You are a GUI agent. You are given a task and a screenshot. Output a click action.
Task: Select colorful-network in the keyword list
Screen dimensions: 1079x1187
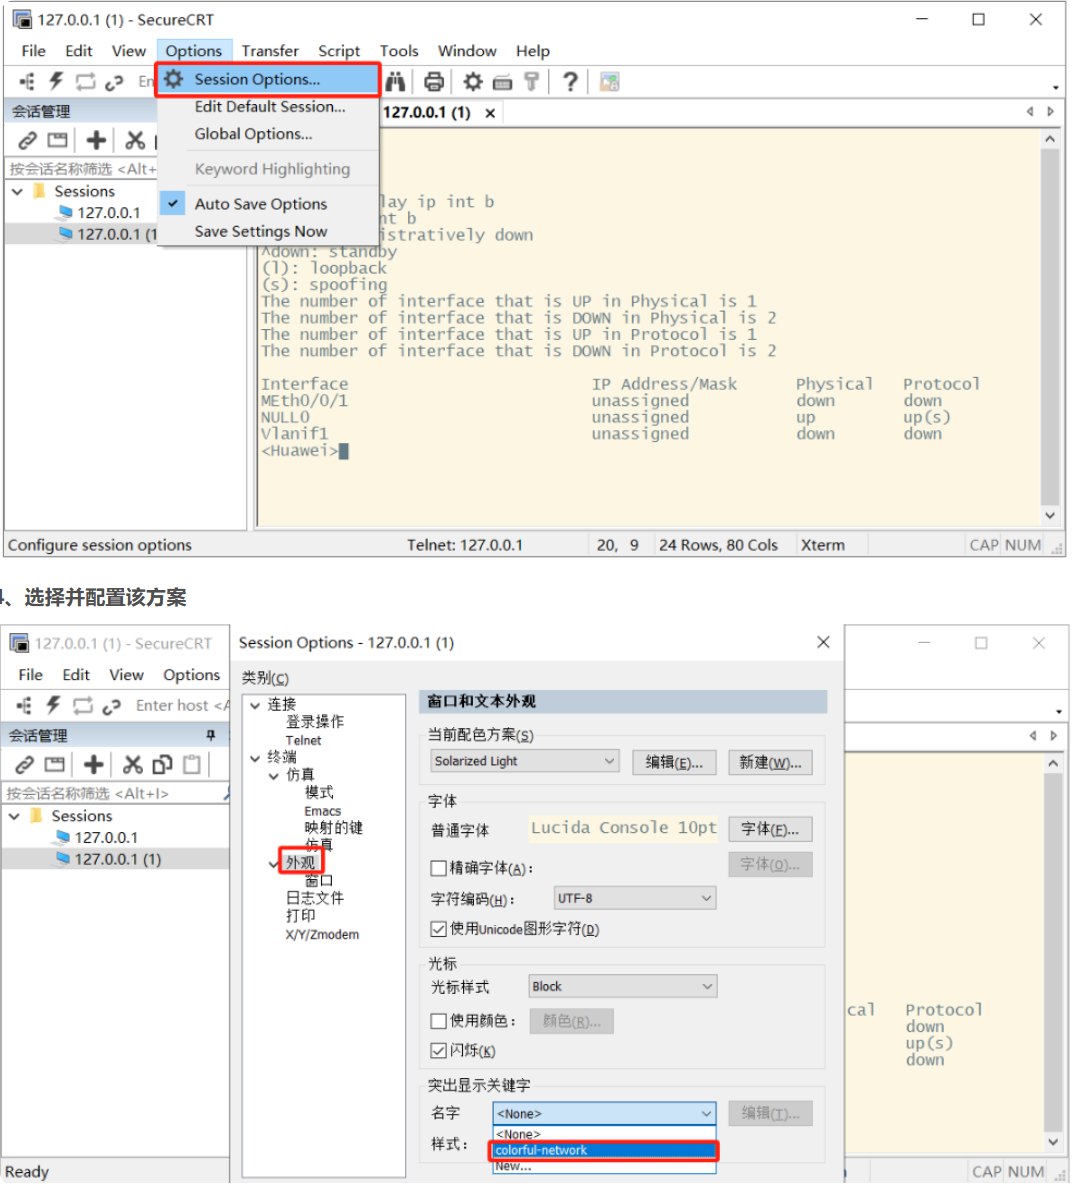coord(604,1150)
